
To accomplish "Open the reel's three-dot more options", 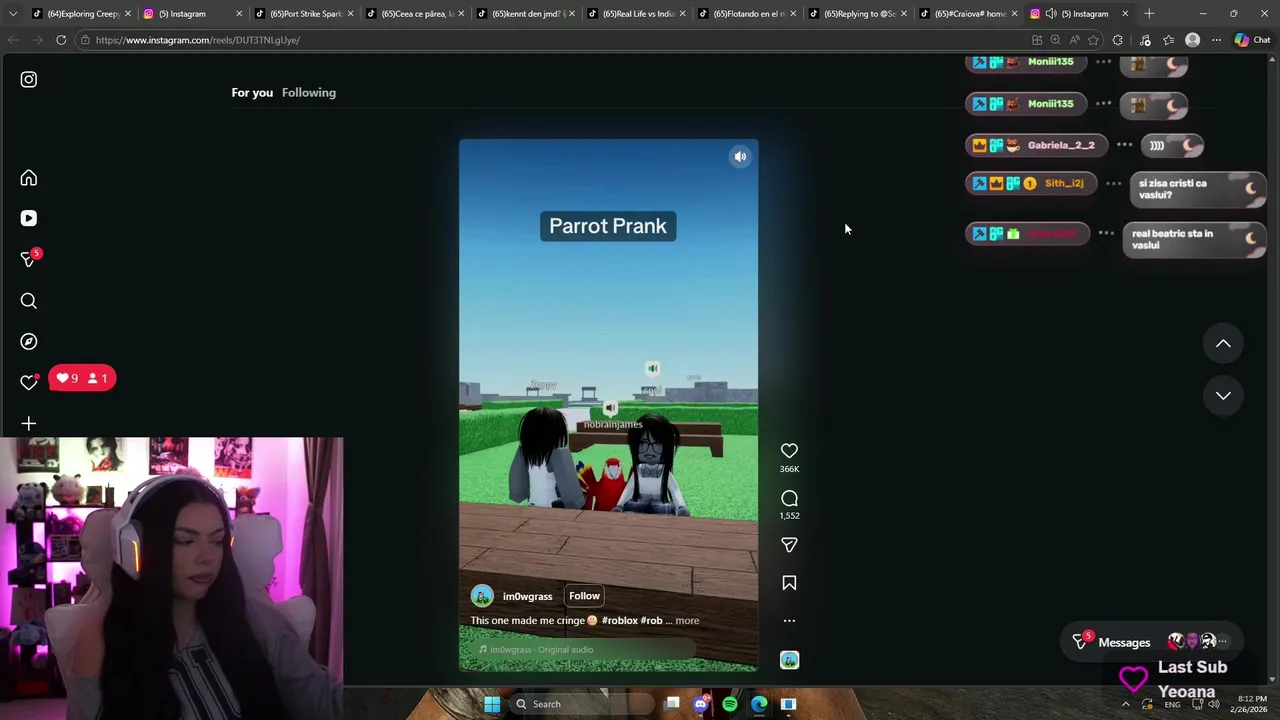I will 789,621.
